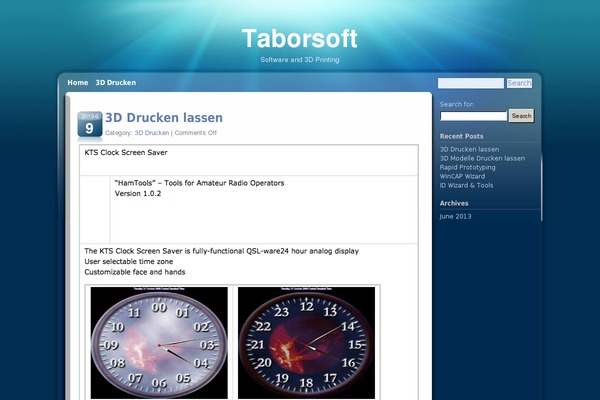This screenshot has height=400, width=600.
Task: Click the 'Recent Posts' sidebar heading
Action: (x=461, y=136)
